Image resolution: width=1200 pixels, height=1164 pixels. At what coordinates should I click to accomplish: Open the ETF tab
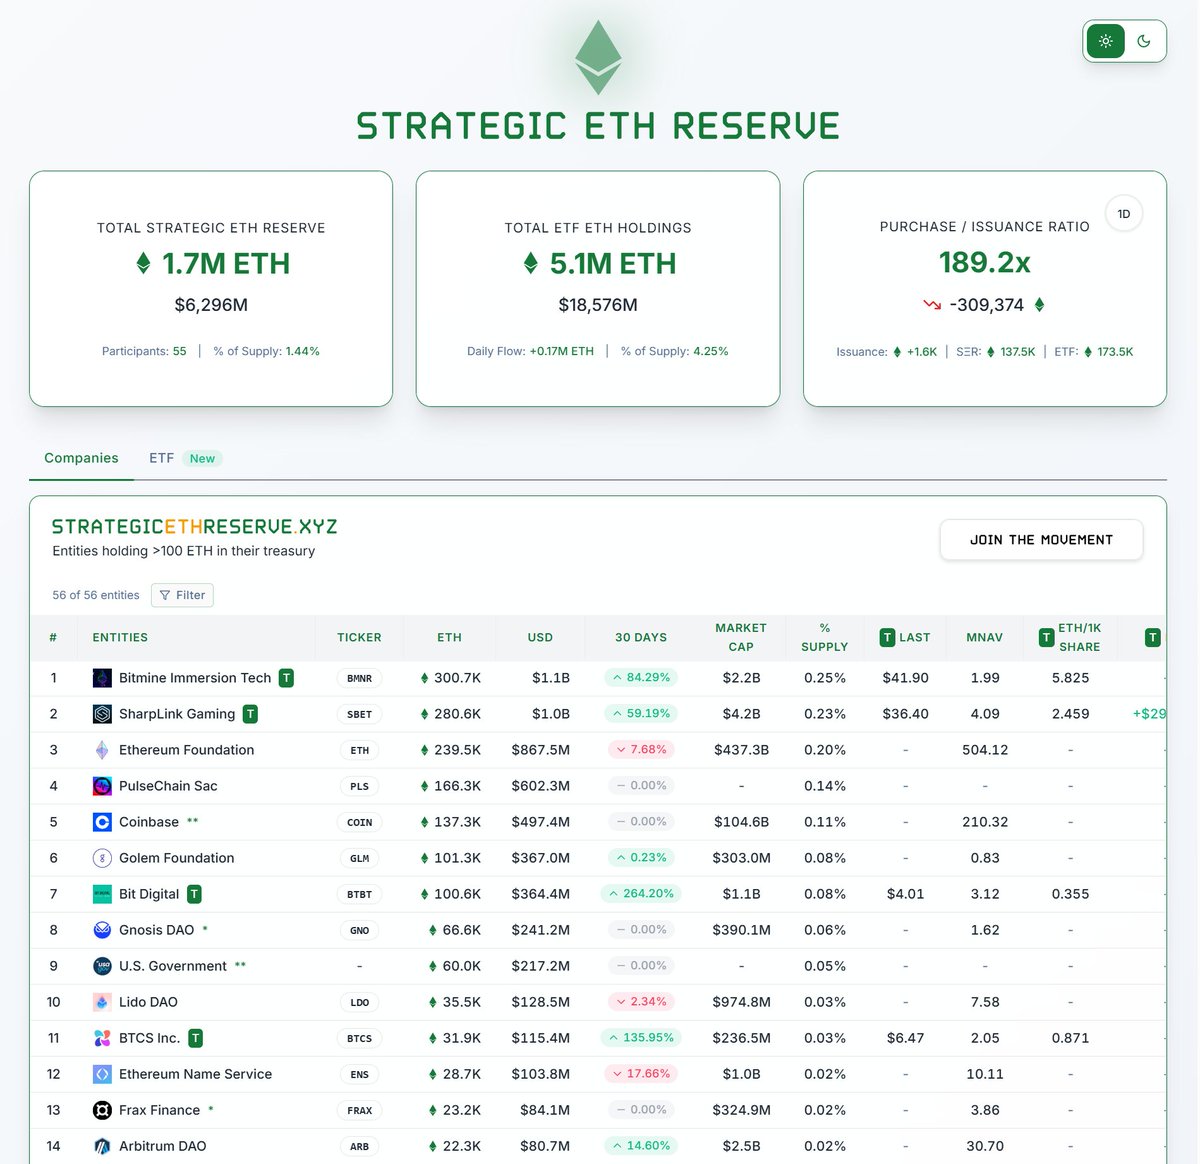coord(161,458)
